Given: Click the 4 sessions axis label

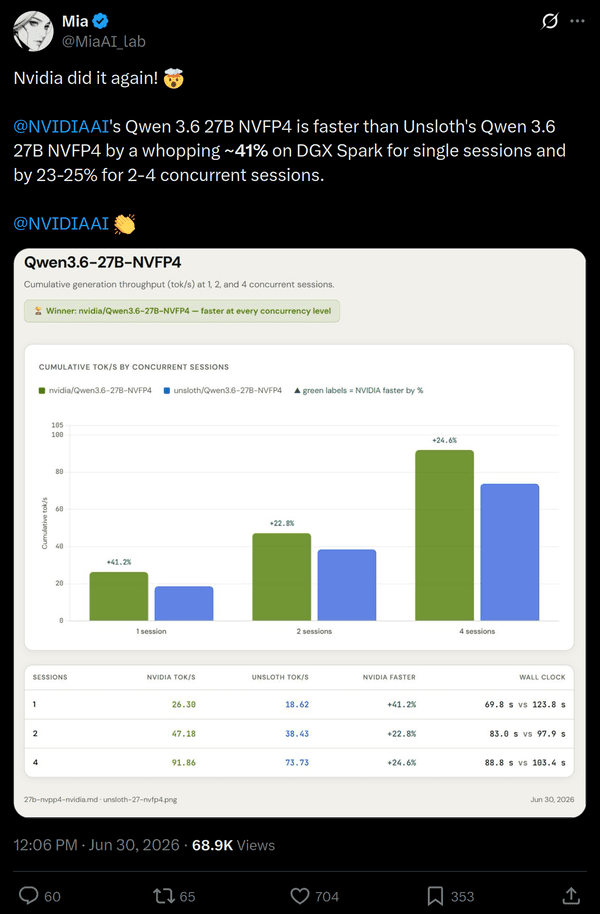Looking at the screenshot, I should coord(477,631).
